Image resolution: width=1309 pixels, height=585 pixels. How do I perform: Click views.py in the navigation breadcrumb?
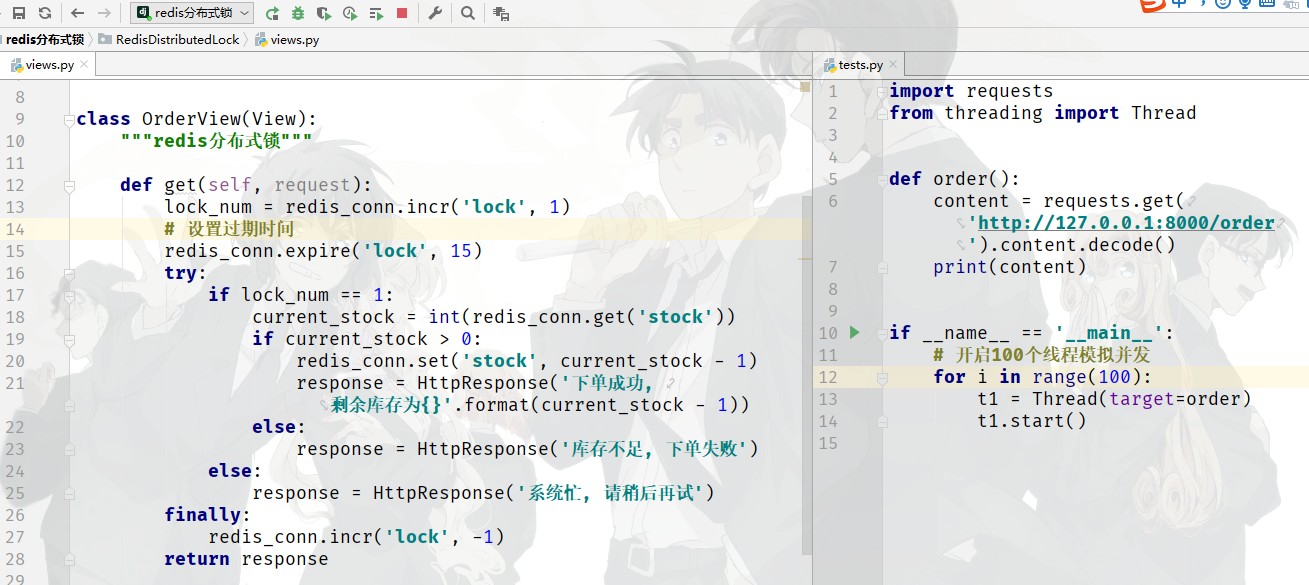[x=286, y=40]
